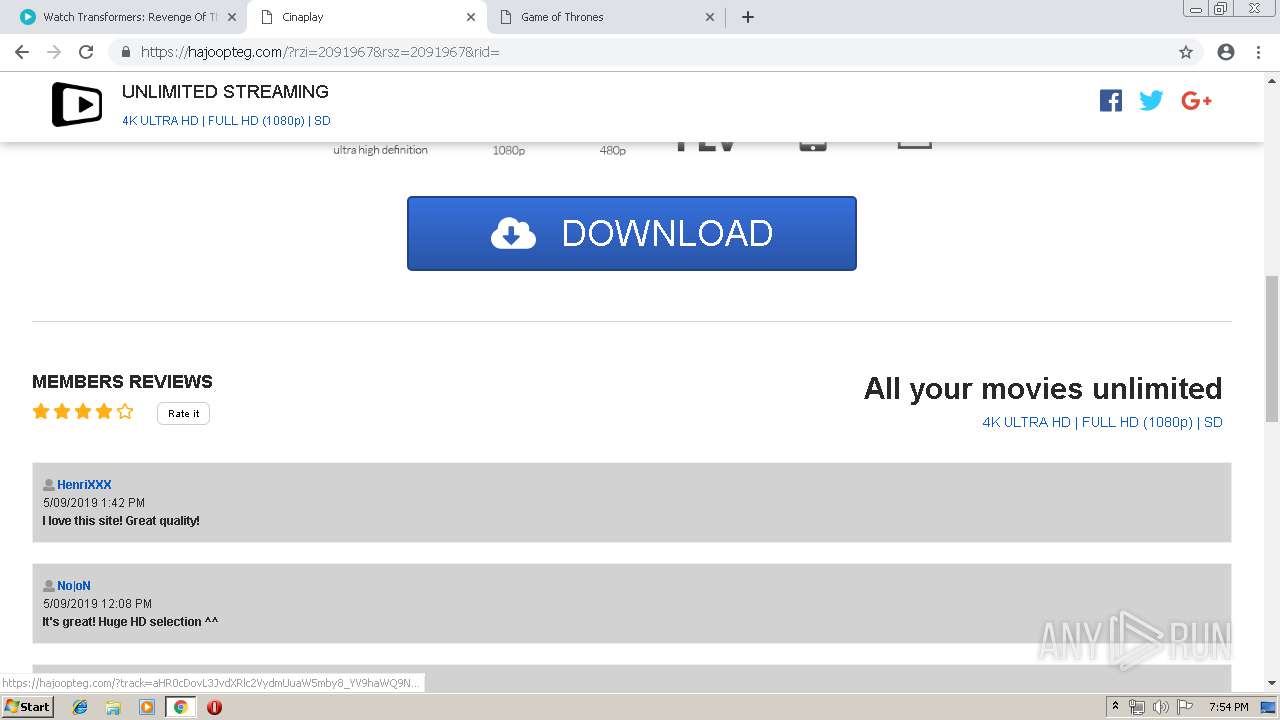The width and height of the screenshot is (1280, 720).
Task: Show hidden system tray icons
Action: (1116, 707)
